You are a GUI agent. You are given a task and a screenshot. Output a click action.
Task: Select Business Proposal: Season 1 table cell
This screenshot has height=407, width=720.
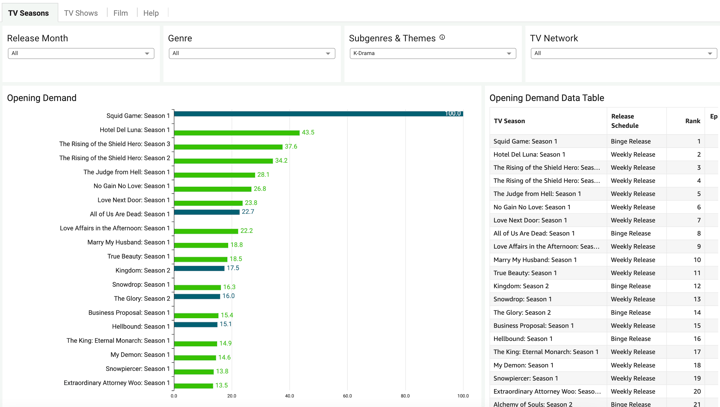click(x=548, y=326)
